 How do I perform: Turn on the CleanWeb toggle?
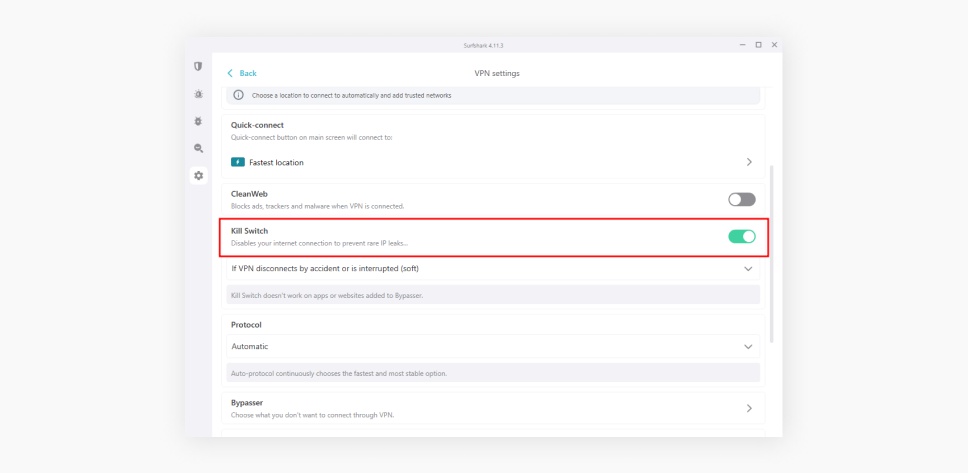coord(742,199)
